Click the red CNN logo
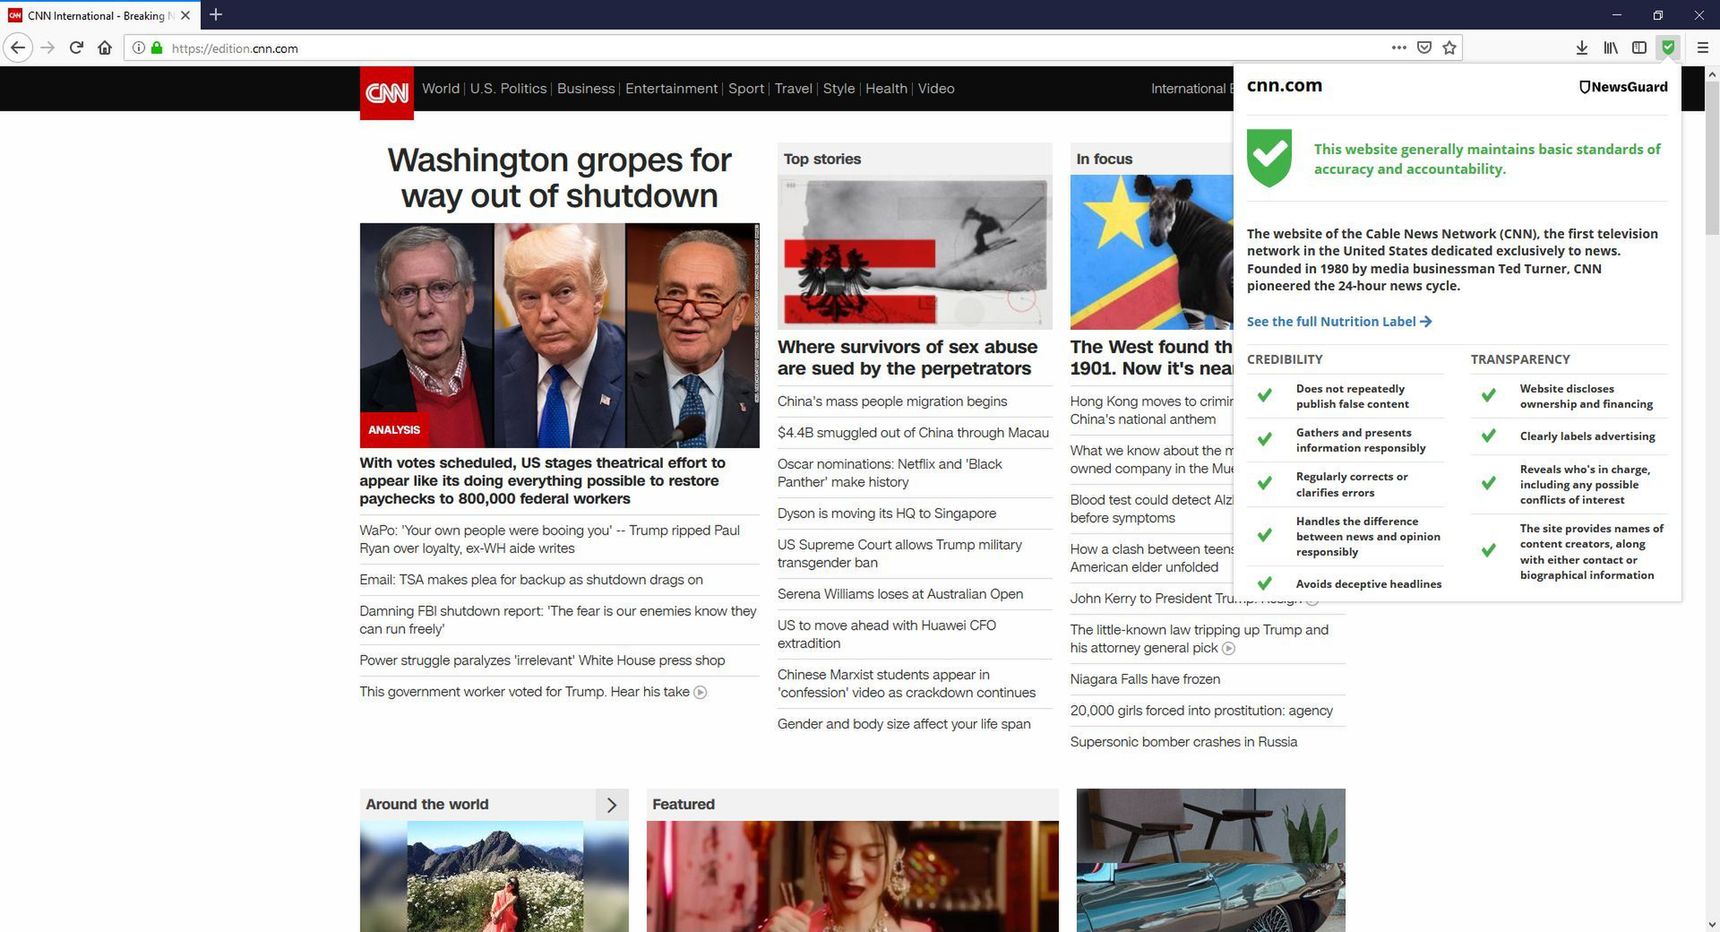This screenshot has width=1720, height=932. [x=387, y=93]
